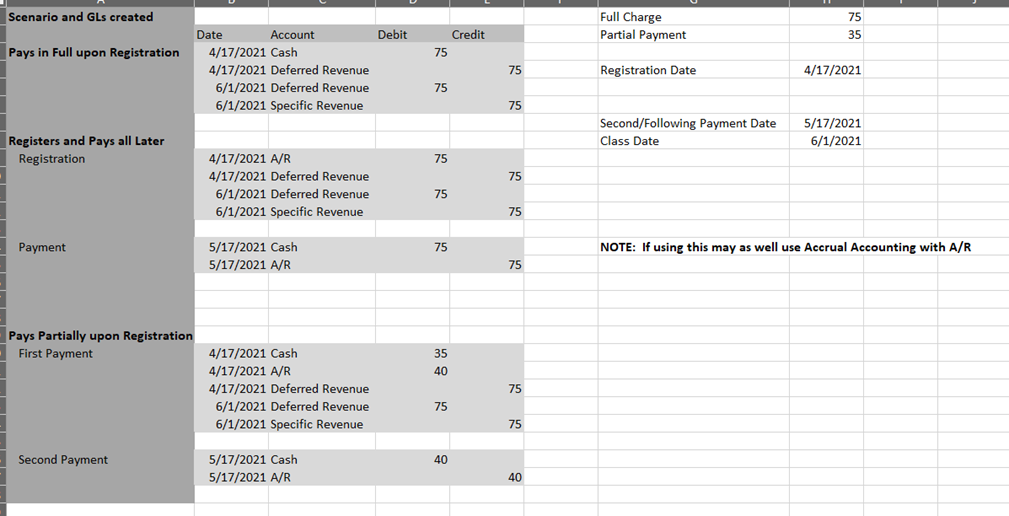Select 'Cash' account in the Payment row
Screen dimensions: 1009x516
click(322, 247)
